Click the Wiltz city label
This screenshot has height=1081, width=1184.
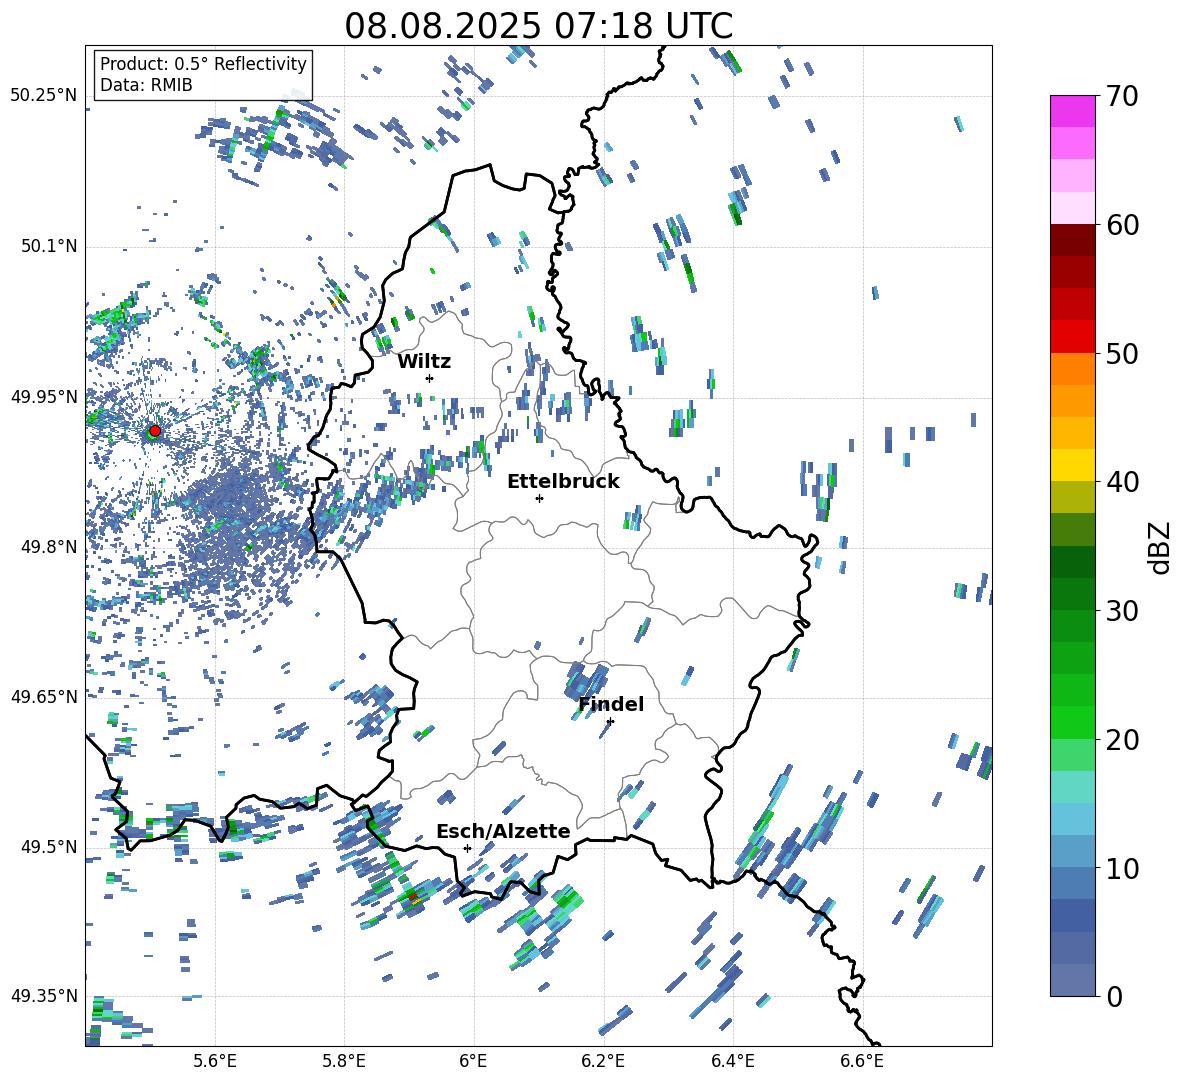click(x=424, y=361)
